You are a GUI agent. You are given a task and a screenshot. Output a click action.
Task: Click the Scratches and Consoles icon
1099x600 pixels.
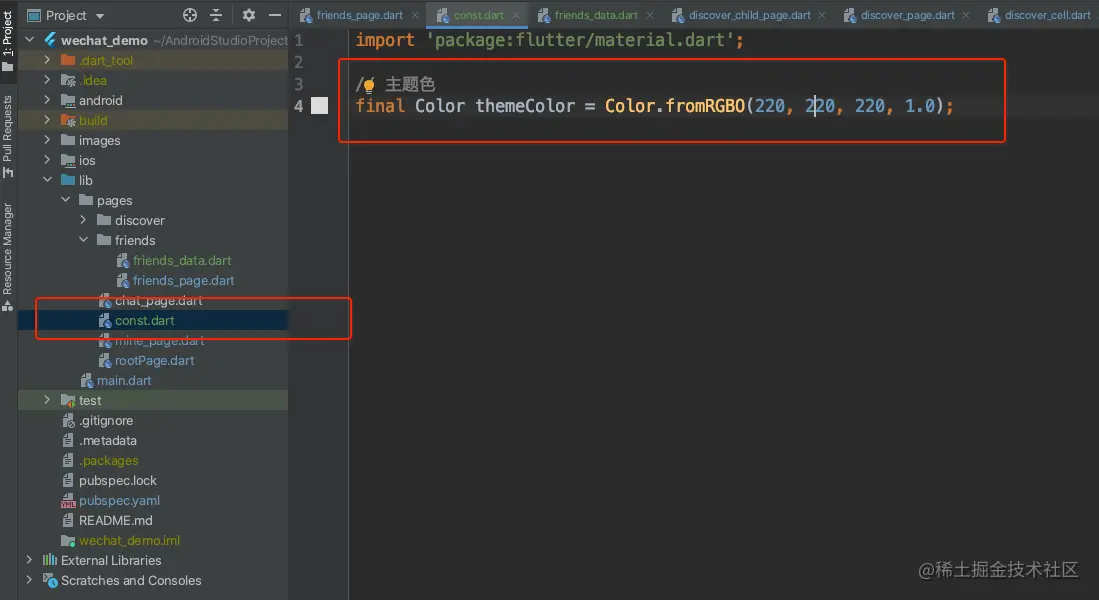click(x=50, y=580)
